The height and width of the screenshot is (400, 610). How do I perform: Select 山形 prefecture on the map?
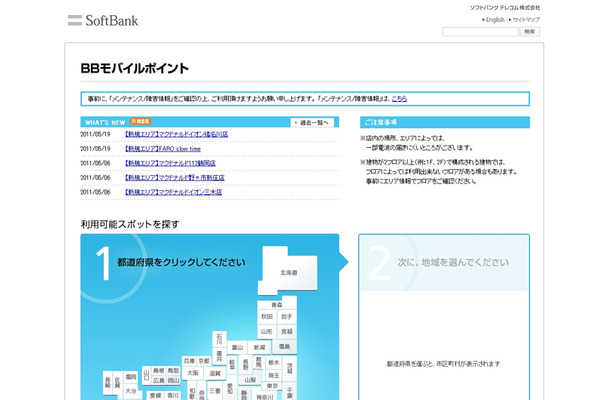point(267,332)
